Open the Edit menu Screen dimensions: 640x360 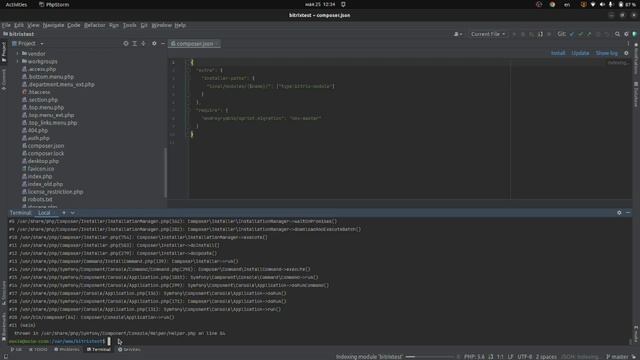[x=19, y=25]
